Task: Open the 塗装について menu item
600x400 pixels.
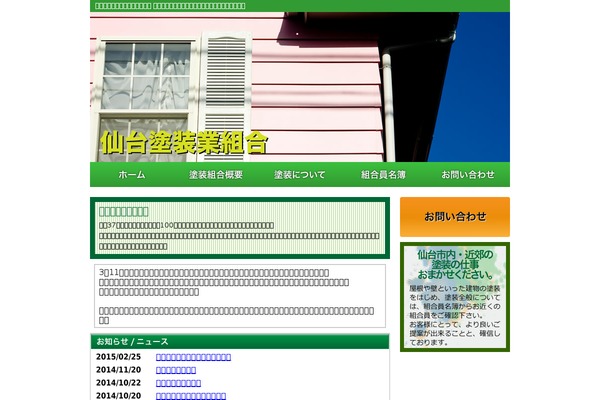Action: pos(300,175)
